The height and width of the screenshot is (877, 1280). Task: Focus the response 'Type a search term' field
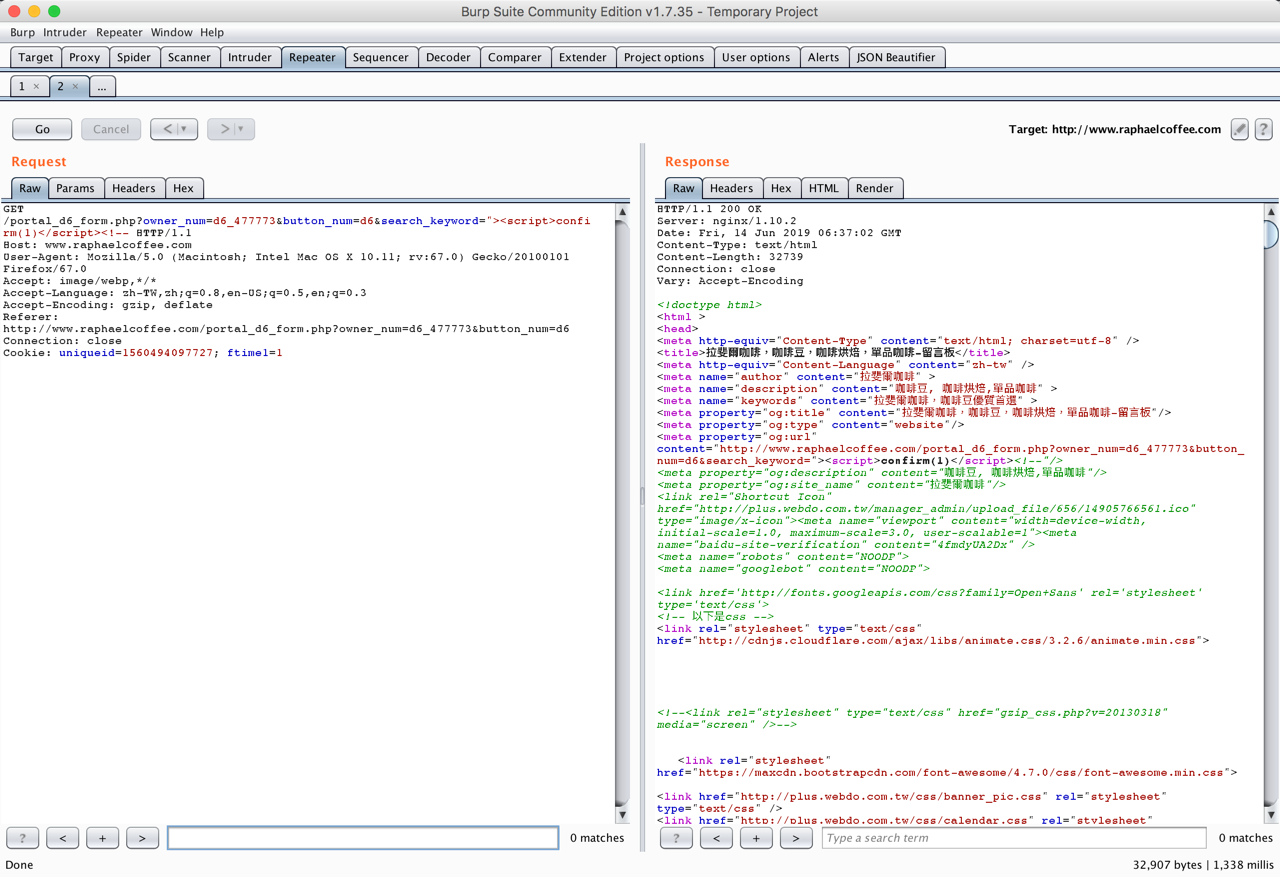(1014, 838)
